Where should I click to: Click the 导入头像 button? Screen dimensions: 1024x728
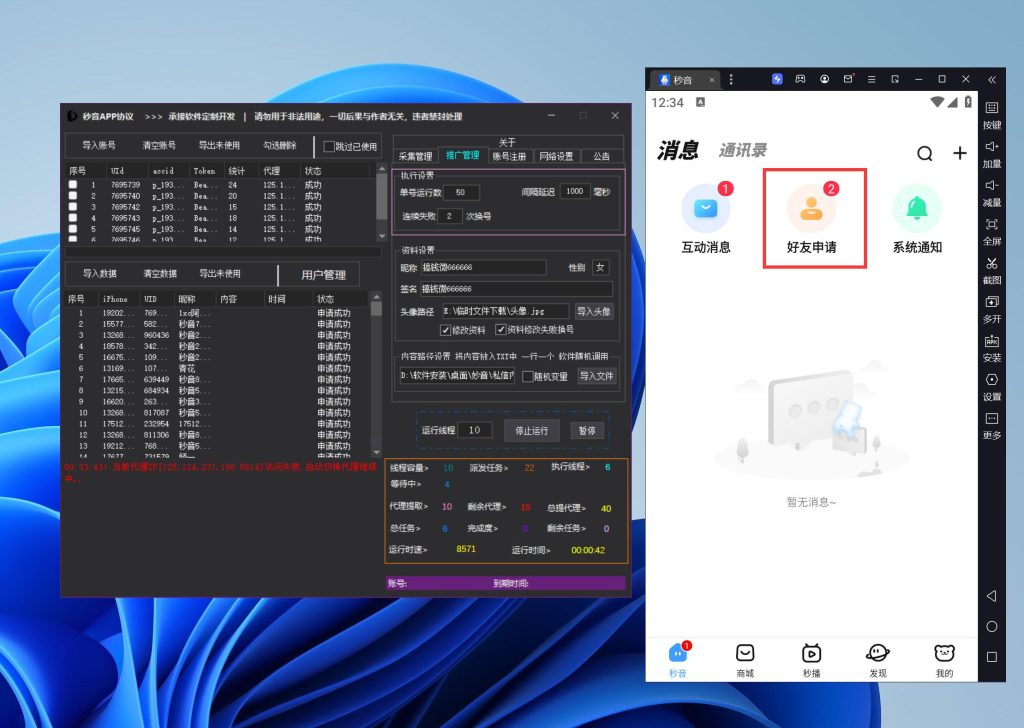tap(593, 311)
